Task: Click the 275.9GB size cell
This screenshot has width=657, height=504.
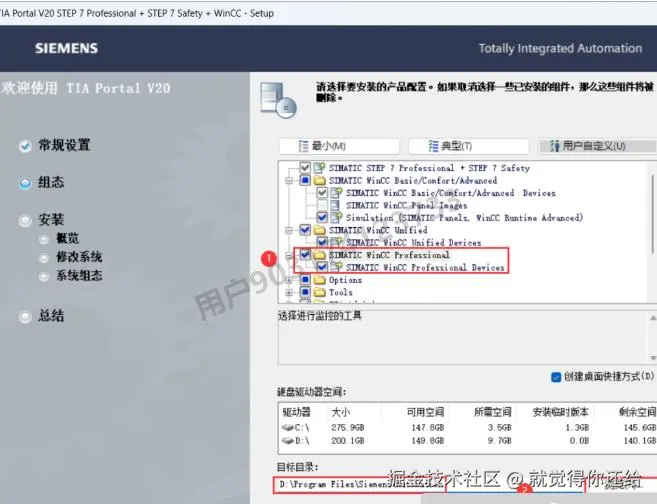Action: [347, 428]
